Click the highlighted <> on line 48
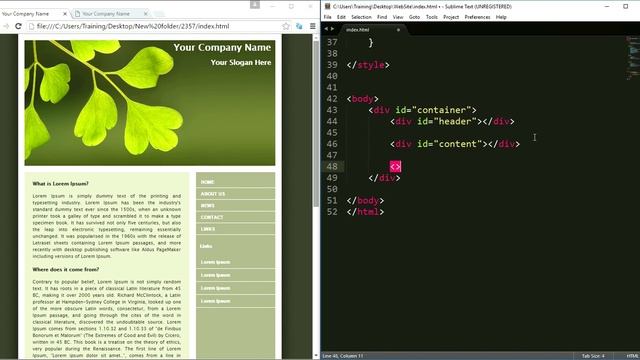The height and width of the screenshot is (360, 640). click(396, 167)
